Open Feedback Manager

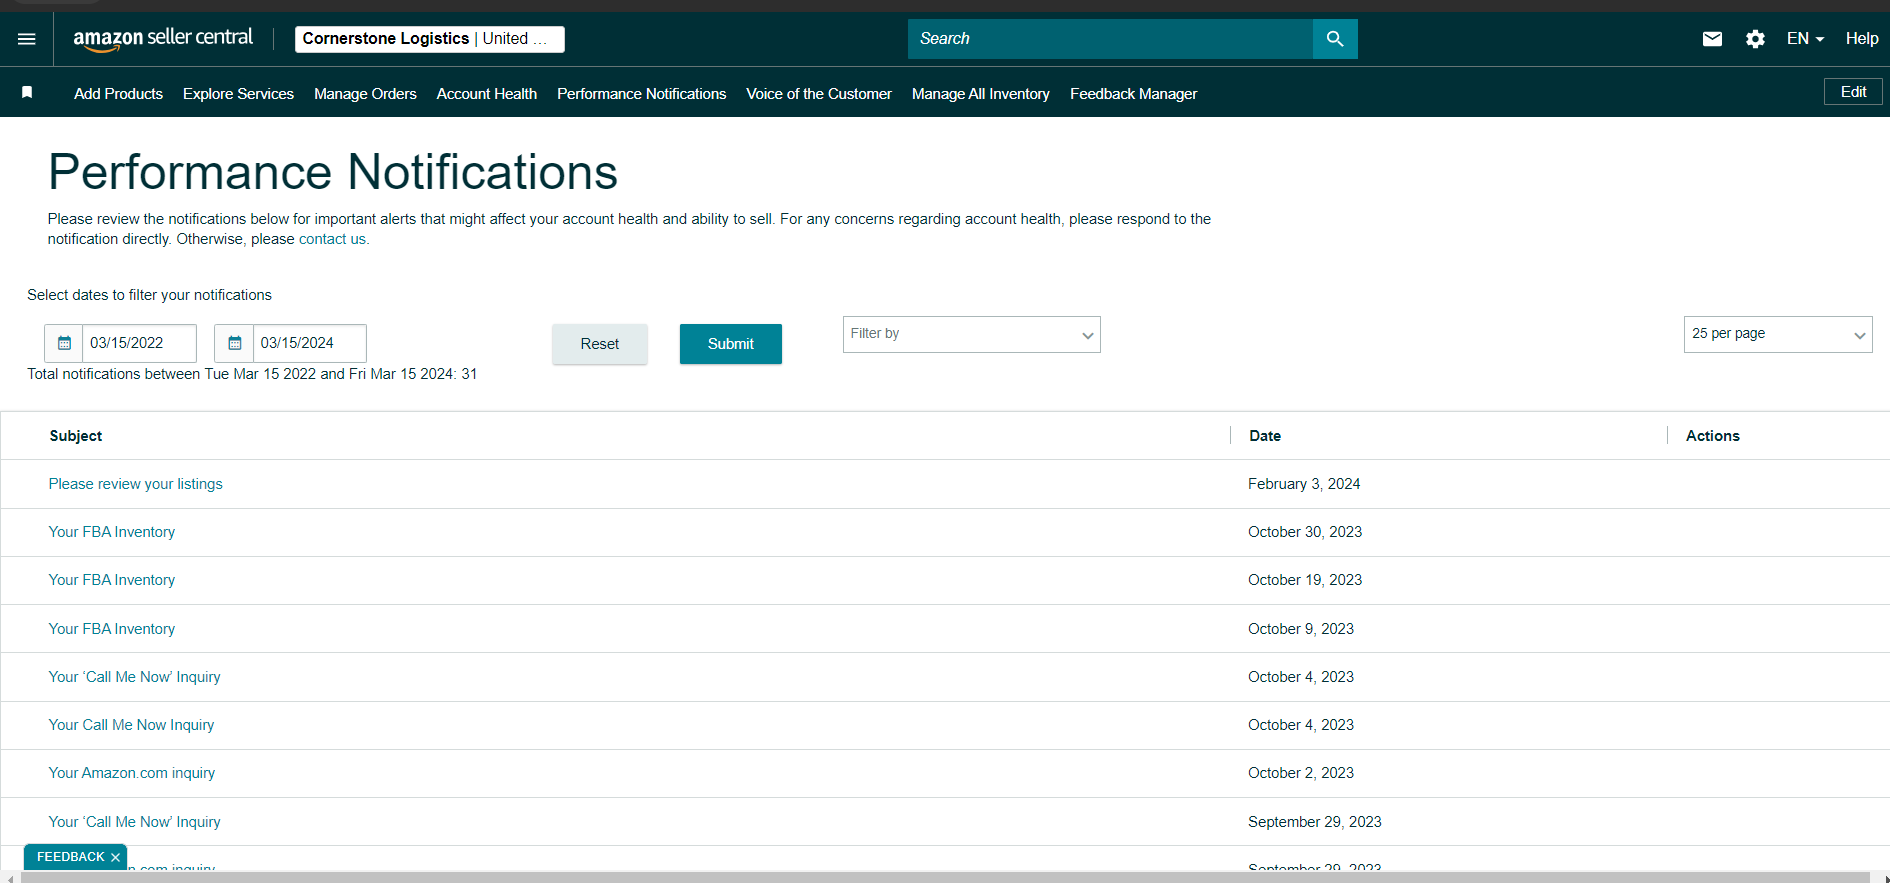tap(1133, 93)
